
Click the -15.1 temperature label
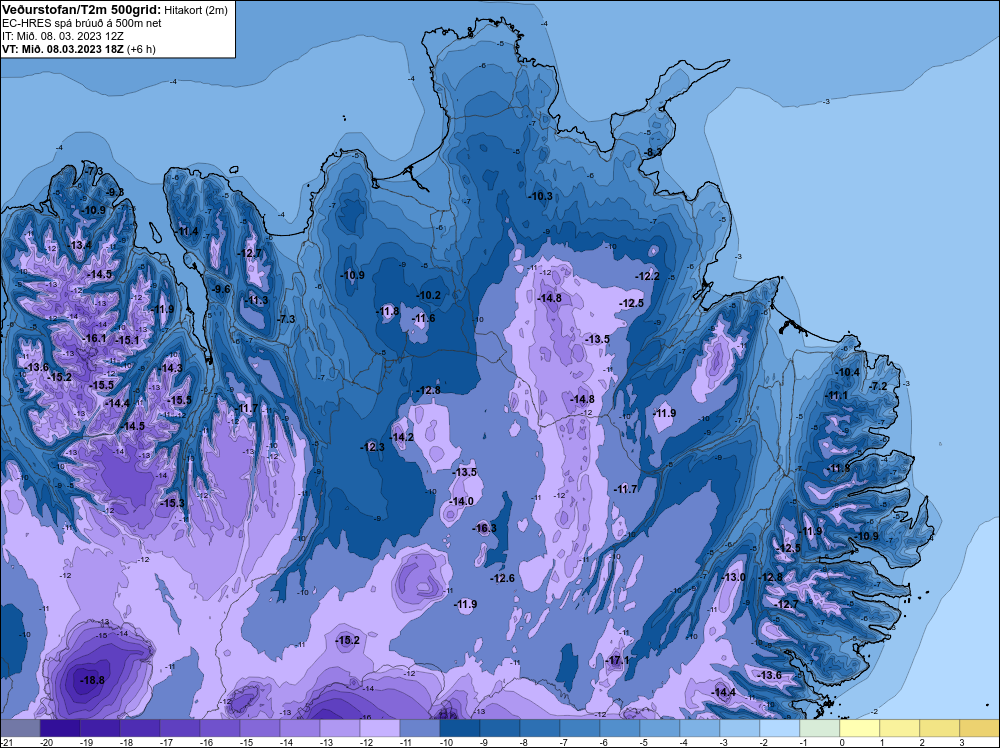pyautogui.click(x=127, y=340)
